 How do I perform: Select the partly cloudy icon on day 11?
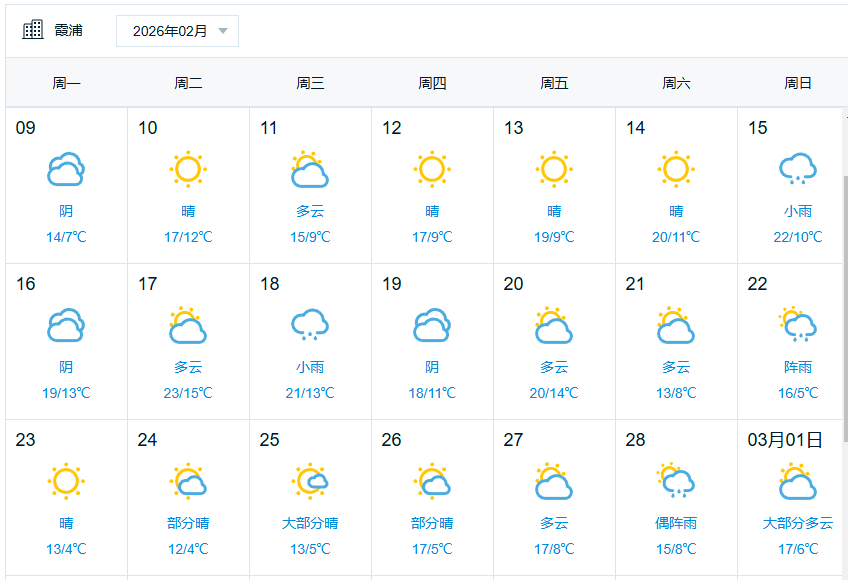[310, 170]
